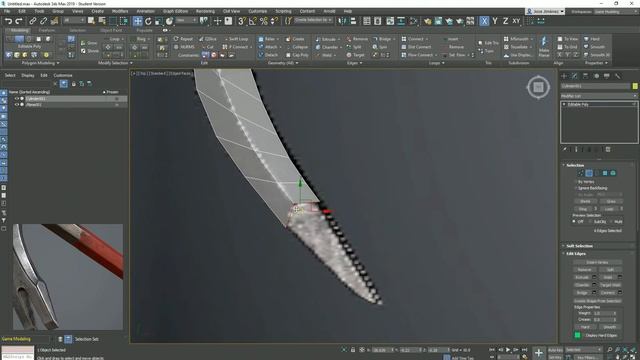
Task: Activate the Select and Move tool
Action: point(138,21)
